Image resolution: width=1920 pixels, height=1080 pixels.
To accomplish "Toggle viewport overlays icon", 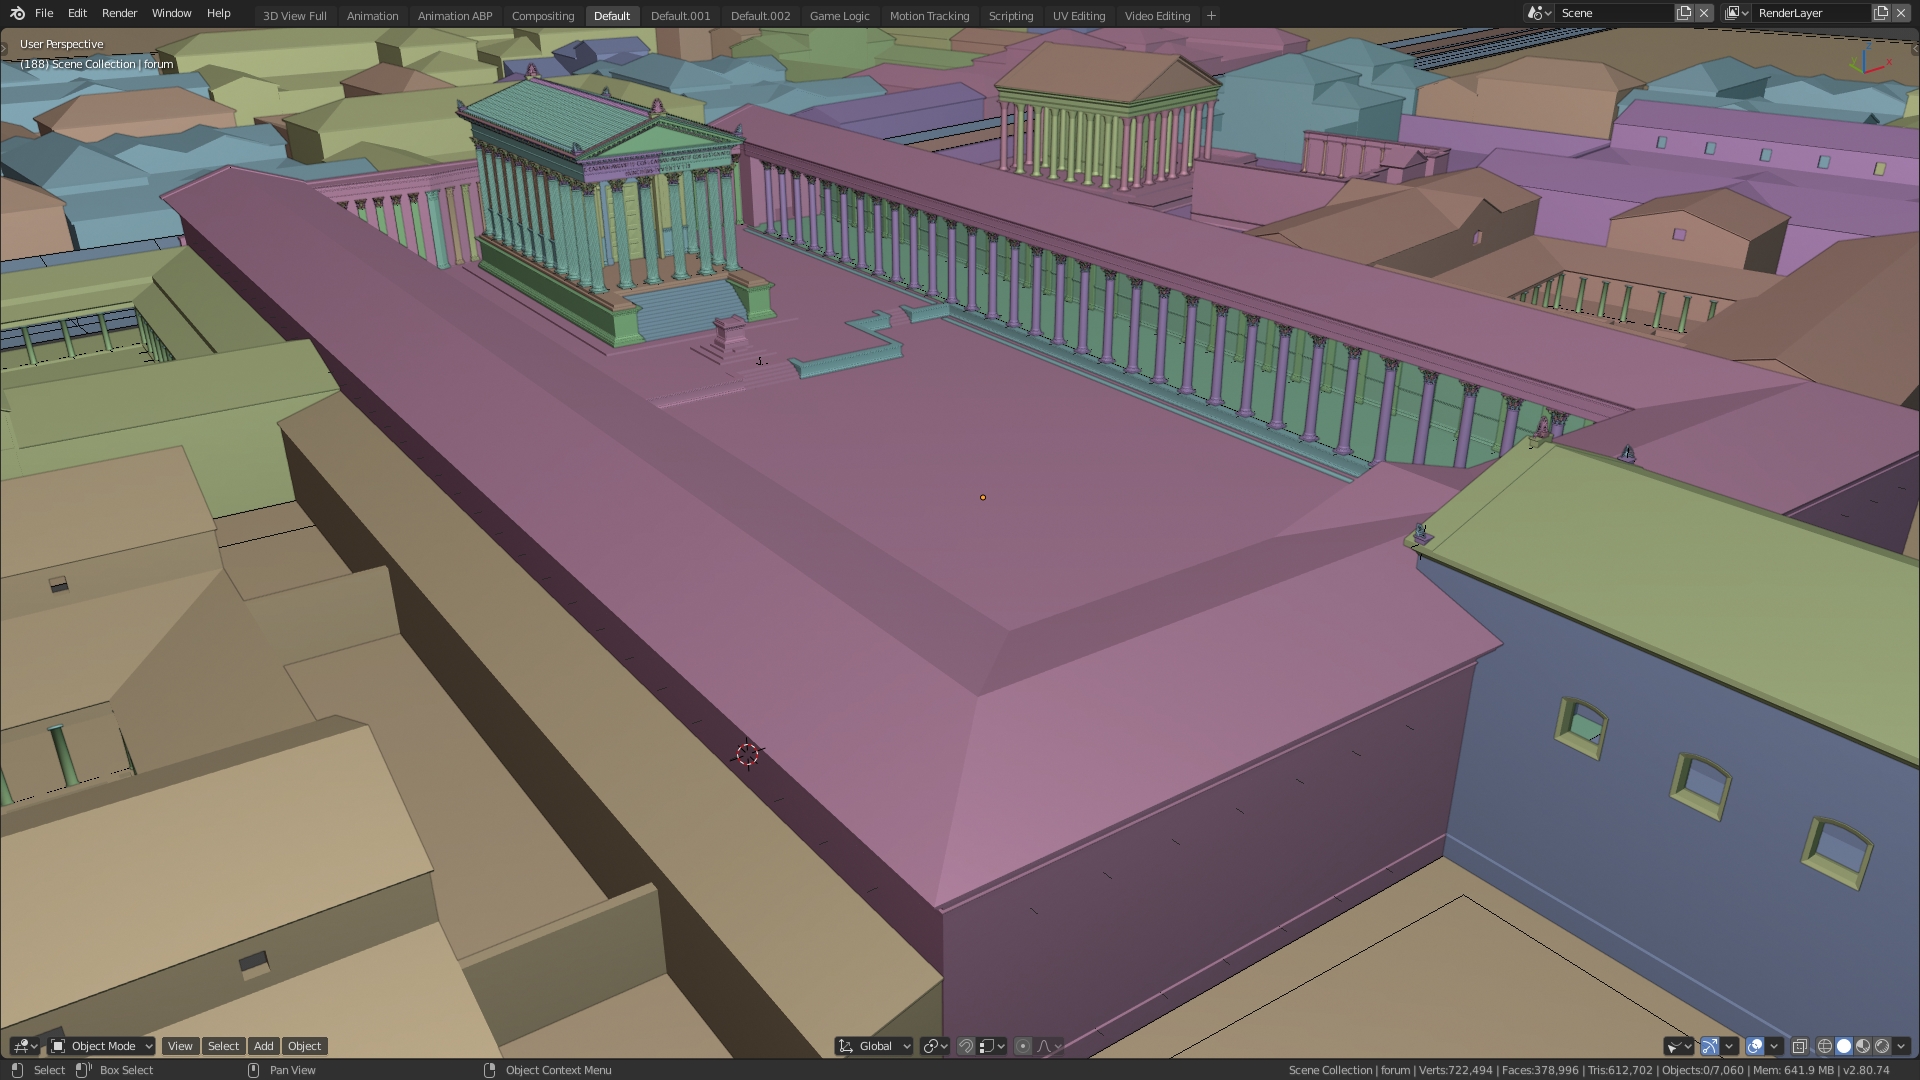I will pos(1755,1046).
